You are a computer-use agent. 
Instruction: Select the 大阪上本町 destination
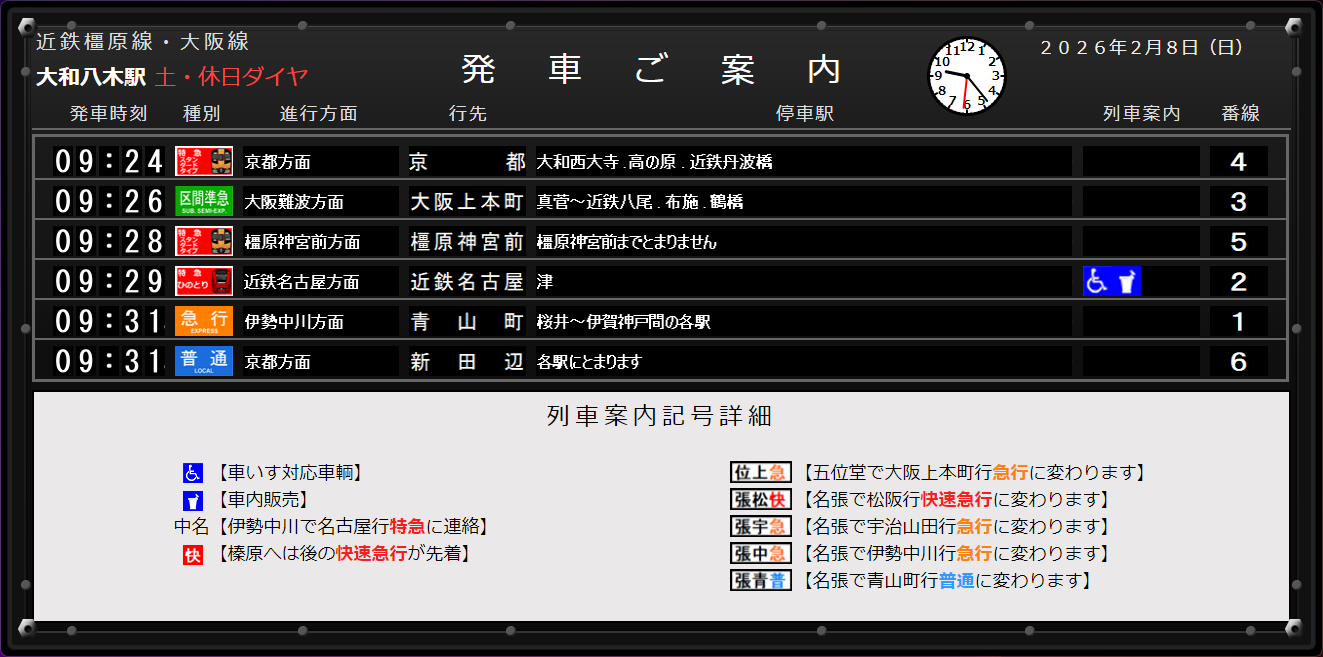click(x=467, y=202)
